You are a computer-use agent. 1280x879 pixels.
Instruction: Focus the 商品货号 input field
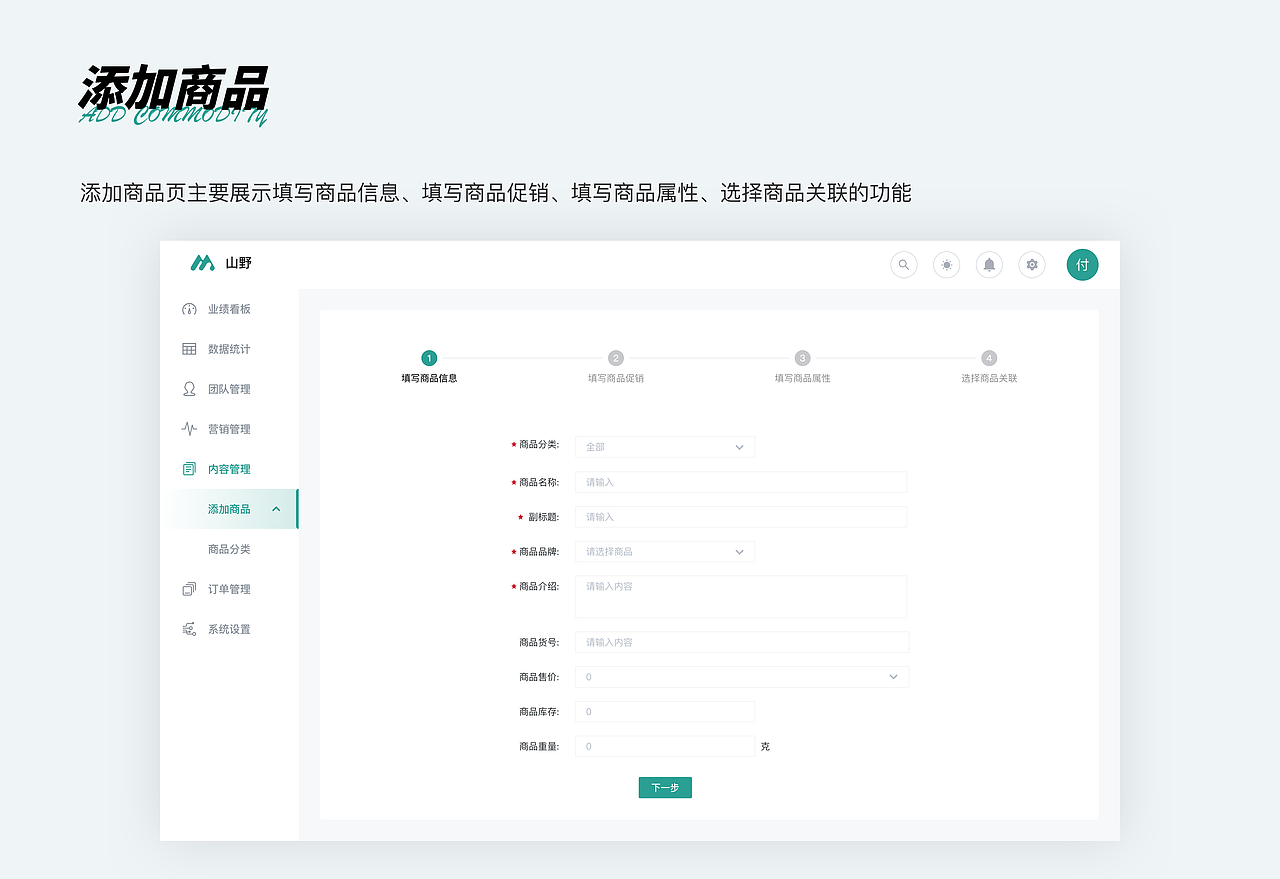[742, 642]
